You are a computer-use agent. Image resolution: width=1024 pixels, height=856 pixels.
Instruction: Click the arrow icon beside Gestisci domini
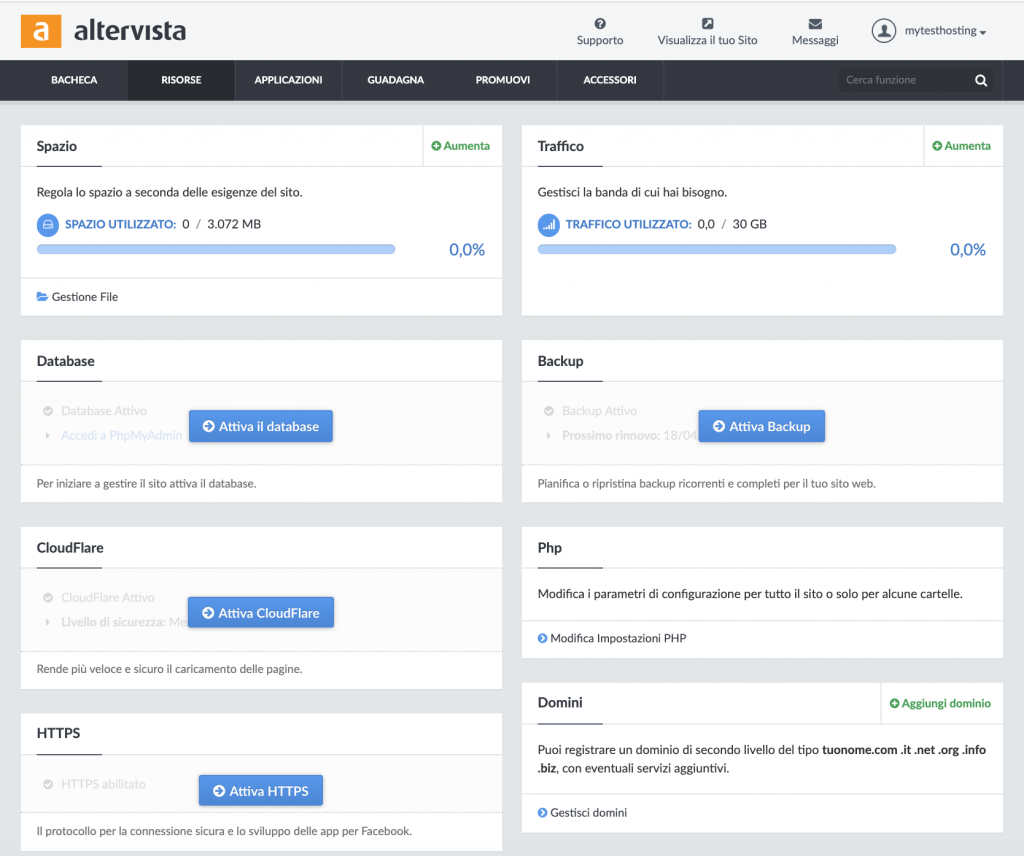(542, 812)
